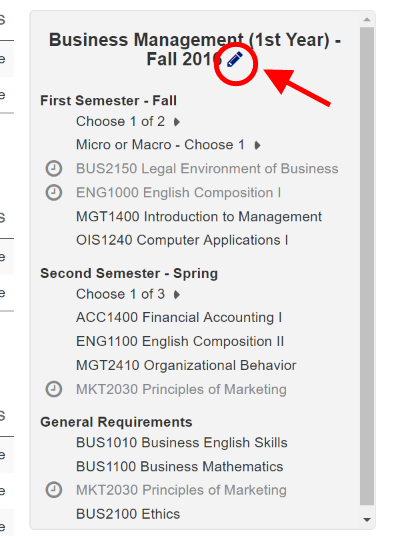
Task: Select OIS1240 Computer Applications I
Action: pos(182,240)
